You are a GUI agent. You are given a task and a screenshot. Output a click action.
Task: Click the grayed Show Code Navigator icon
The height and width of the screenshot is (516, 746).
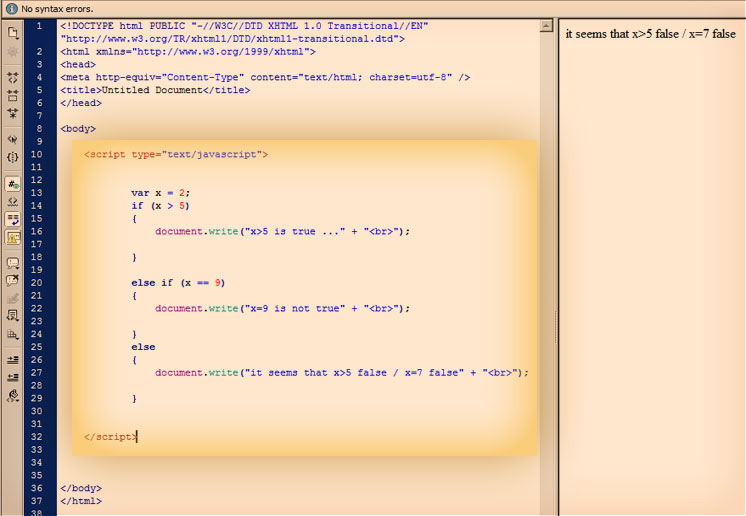coord(13,51)
